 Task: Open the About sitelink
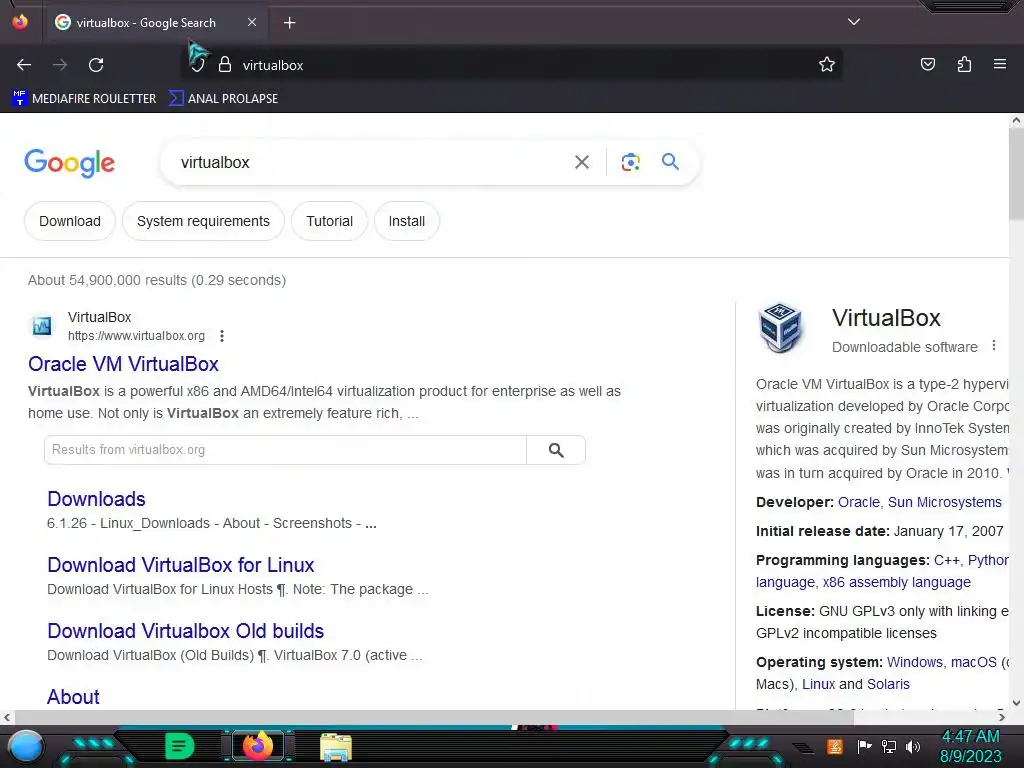(x=73, y=697)
